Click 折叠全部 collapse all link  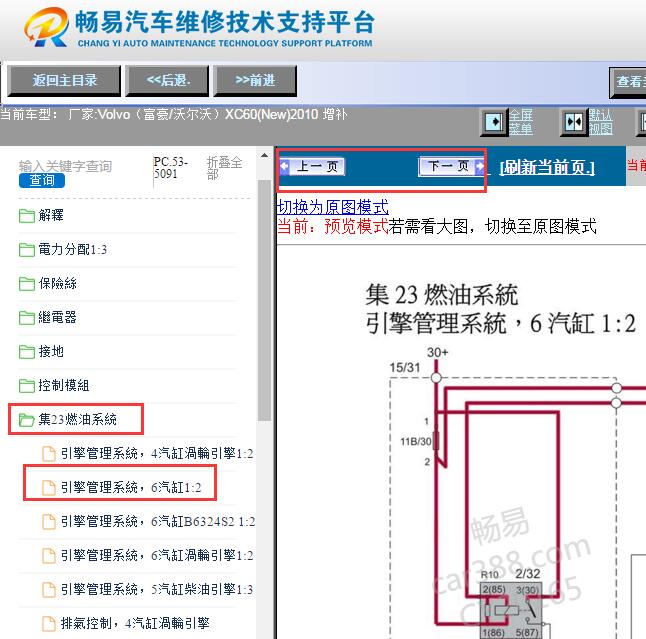click(x=224, y=168)
